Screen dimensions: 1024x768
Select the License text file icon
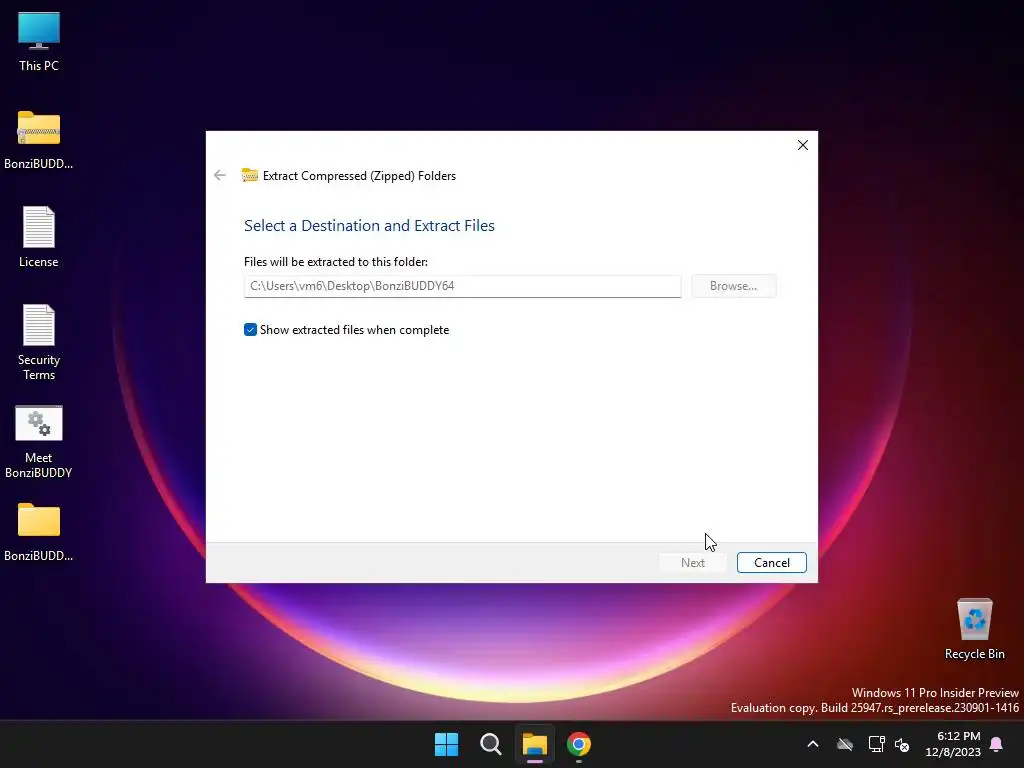click(x=39, y=237)
